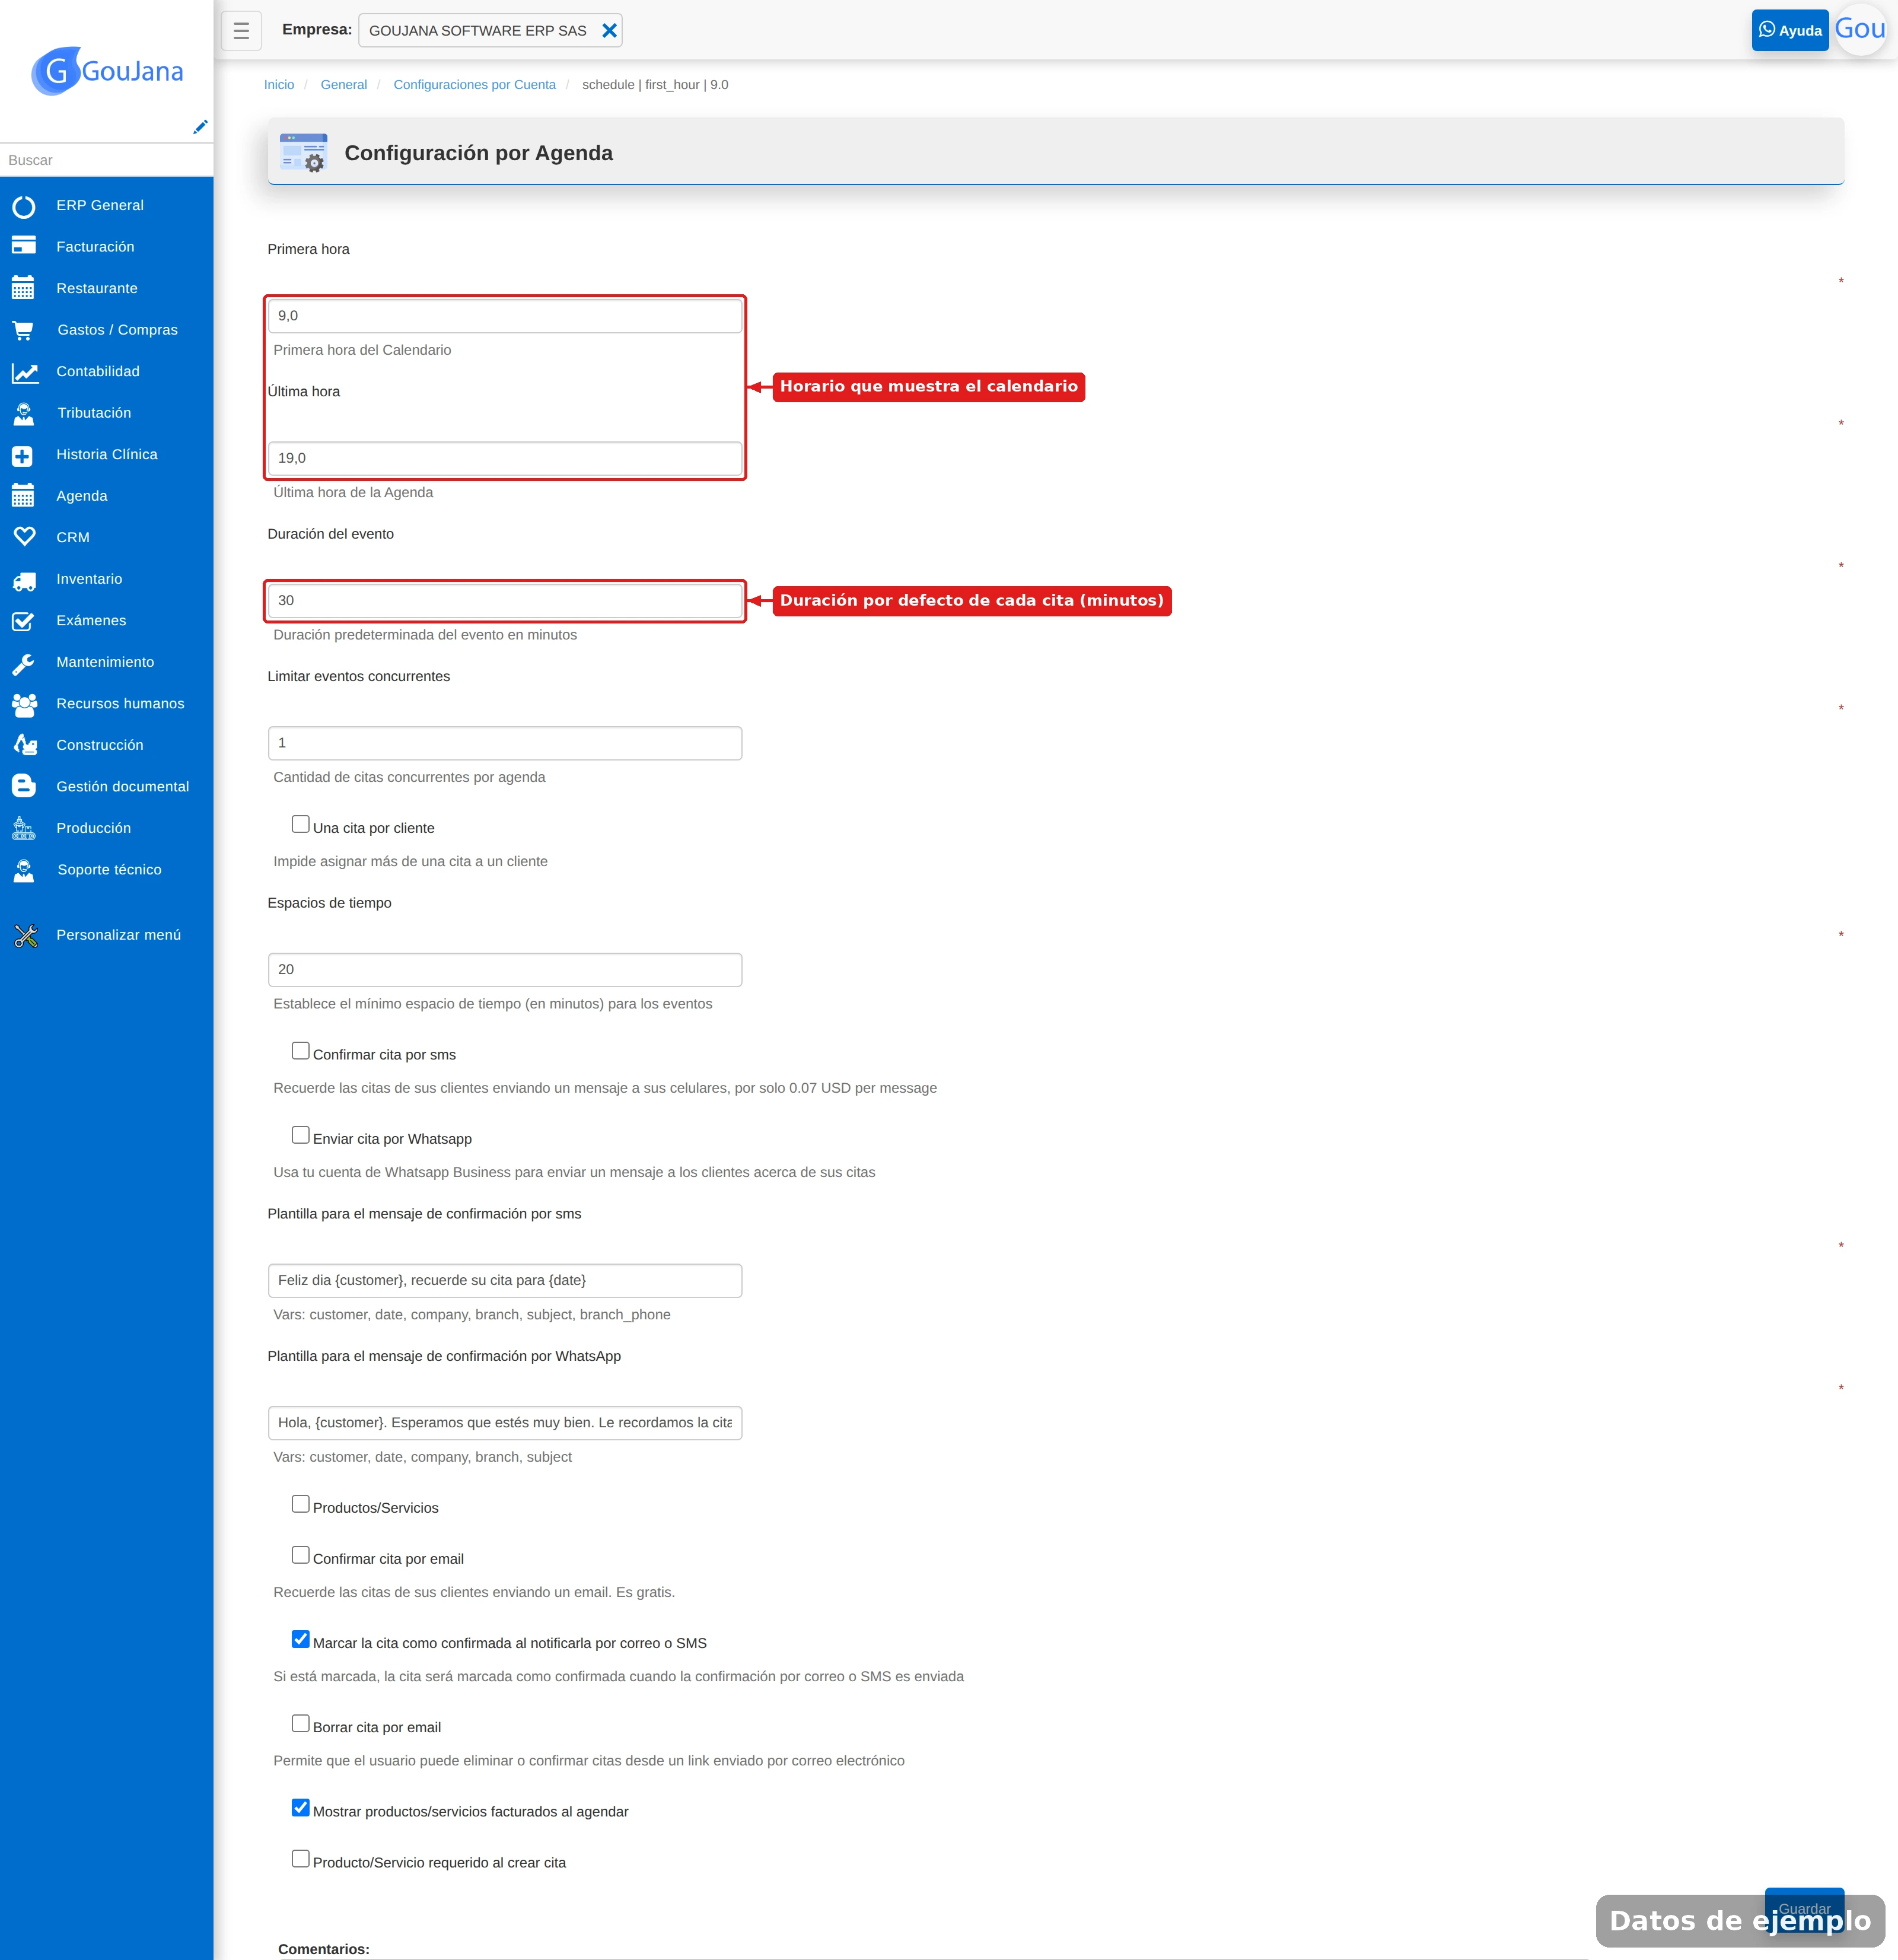Go to Inicio breadcrumb link
This screenshot has height=1960, width=1898.
click(x=279, y=85)
